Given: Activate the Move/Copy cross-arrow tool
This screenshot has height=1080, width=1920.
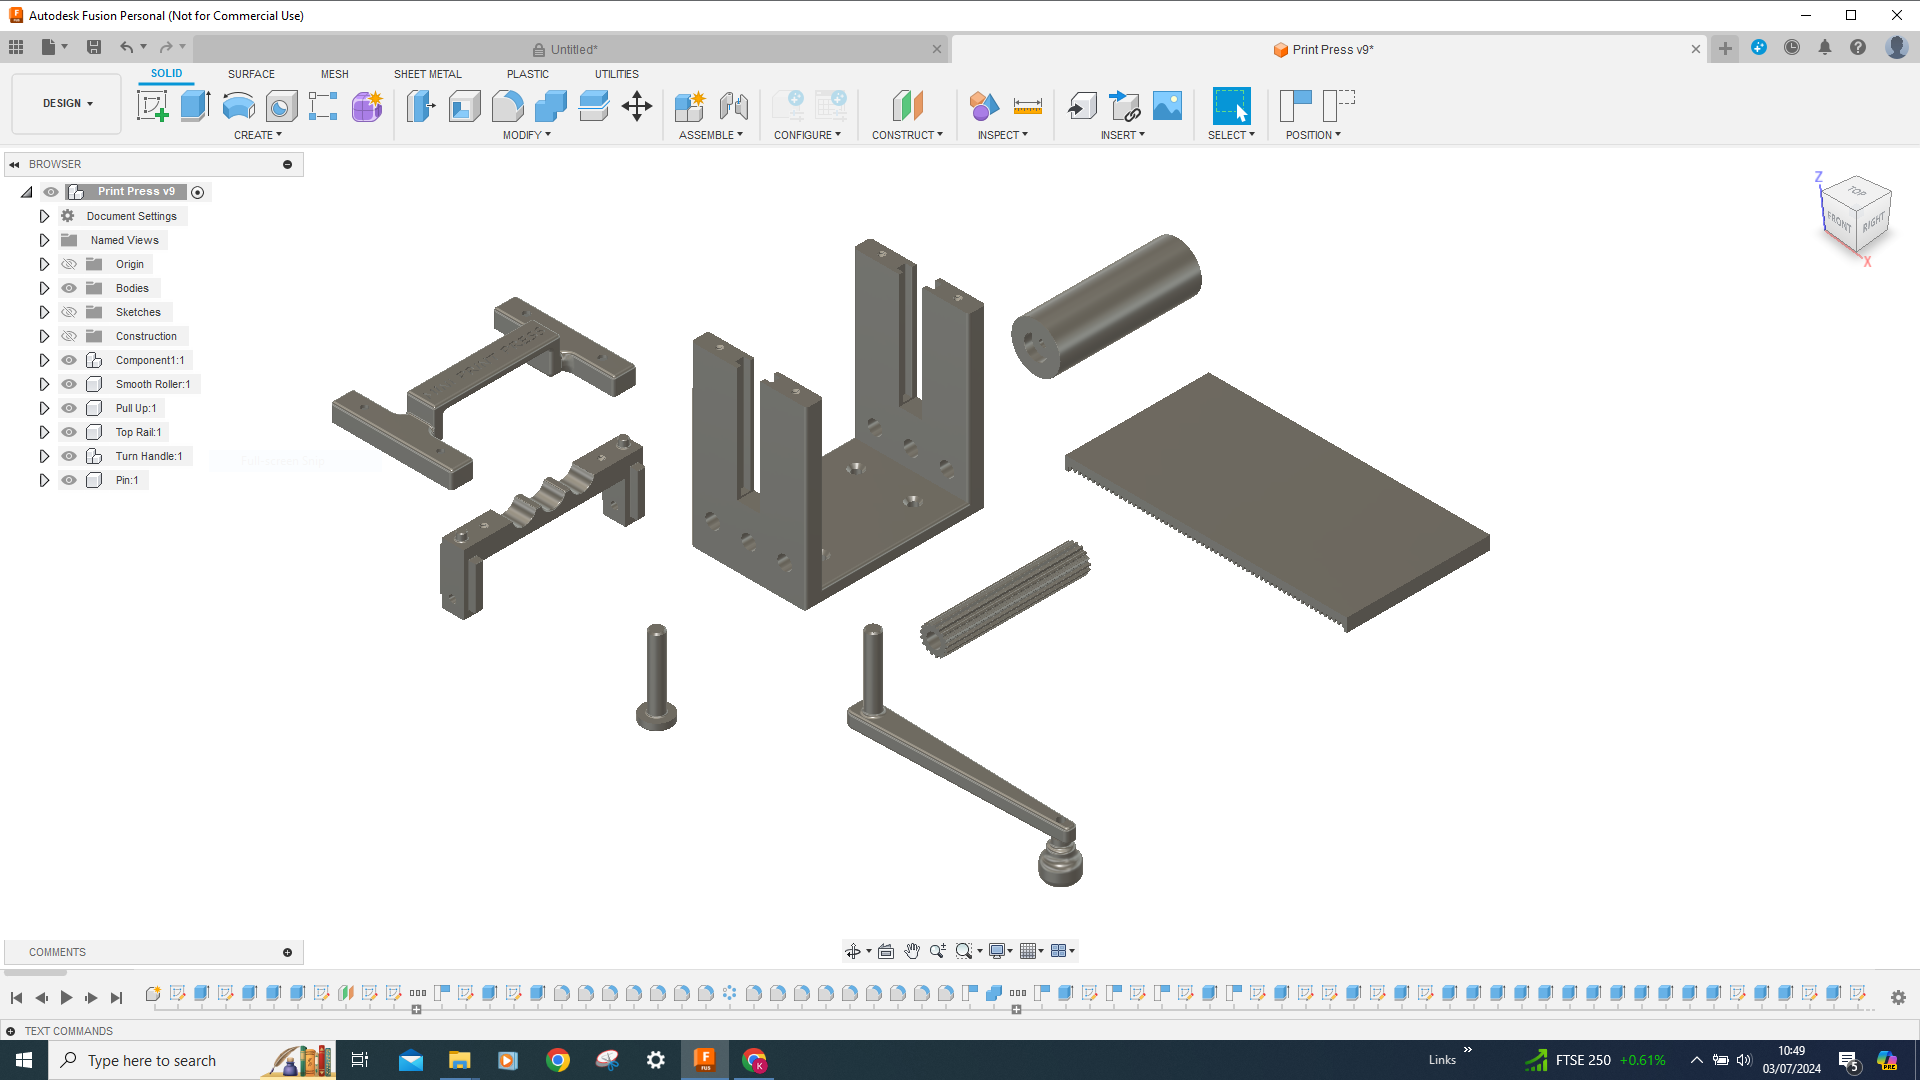Looking at the screenshot, I should (x=637, y=106).
